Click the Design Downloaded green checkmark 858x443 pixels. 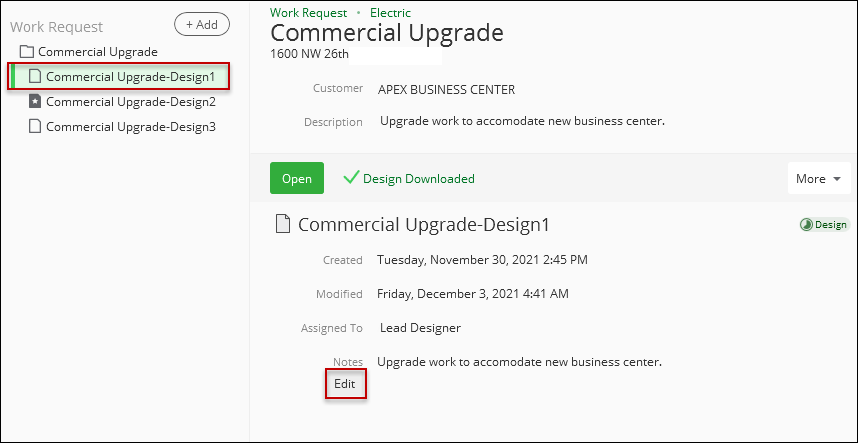(x=351, y=177)
